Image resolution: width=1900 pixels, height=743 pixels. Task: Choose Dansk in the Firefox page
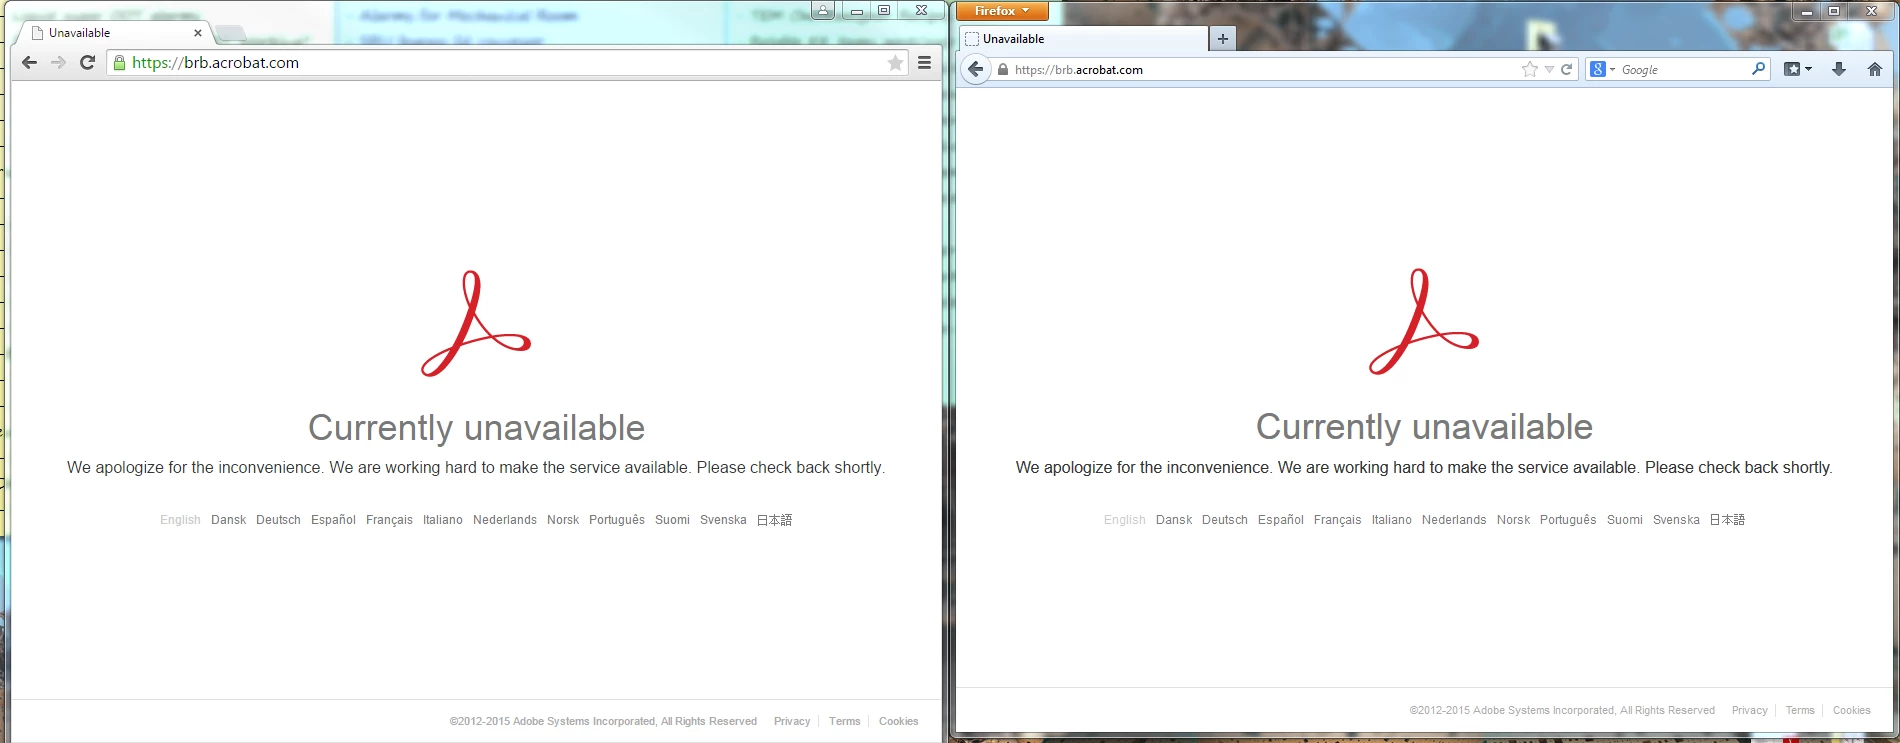click(1174, 520)
